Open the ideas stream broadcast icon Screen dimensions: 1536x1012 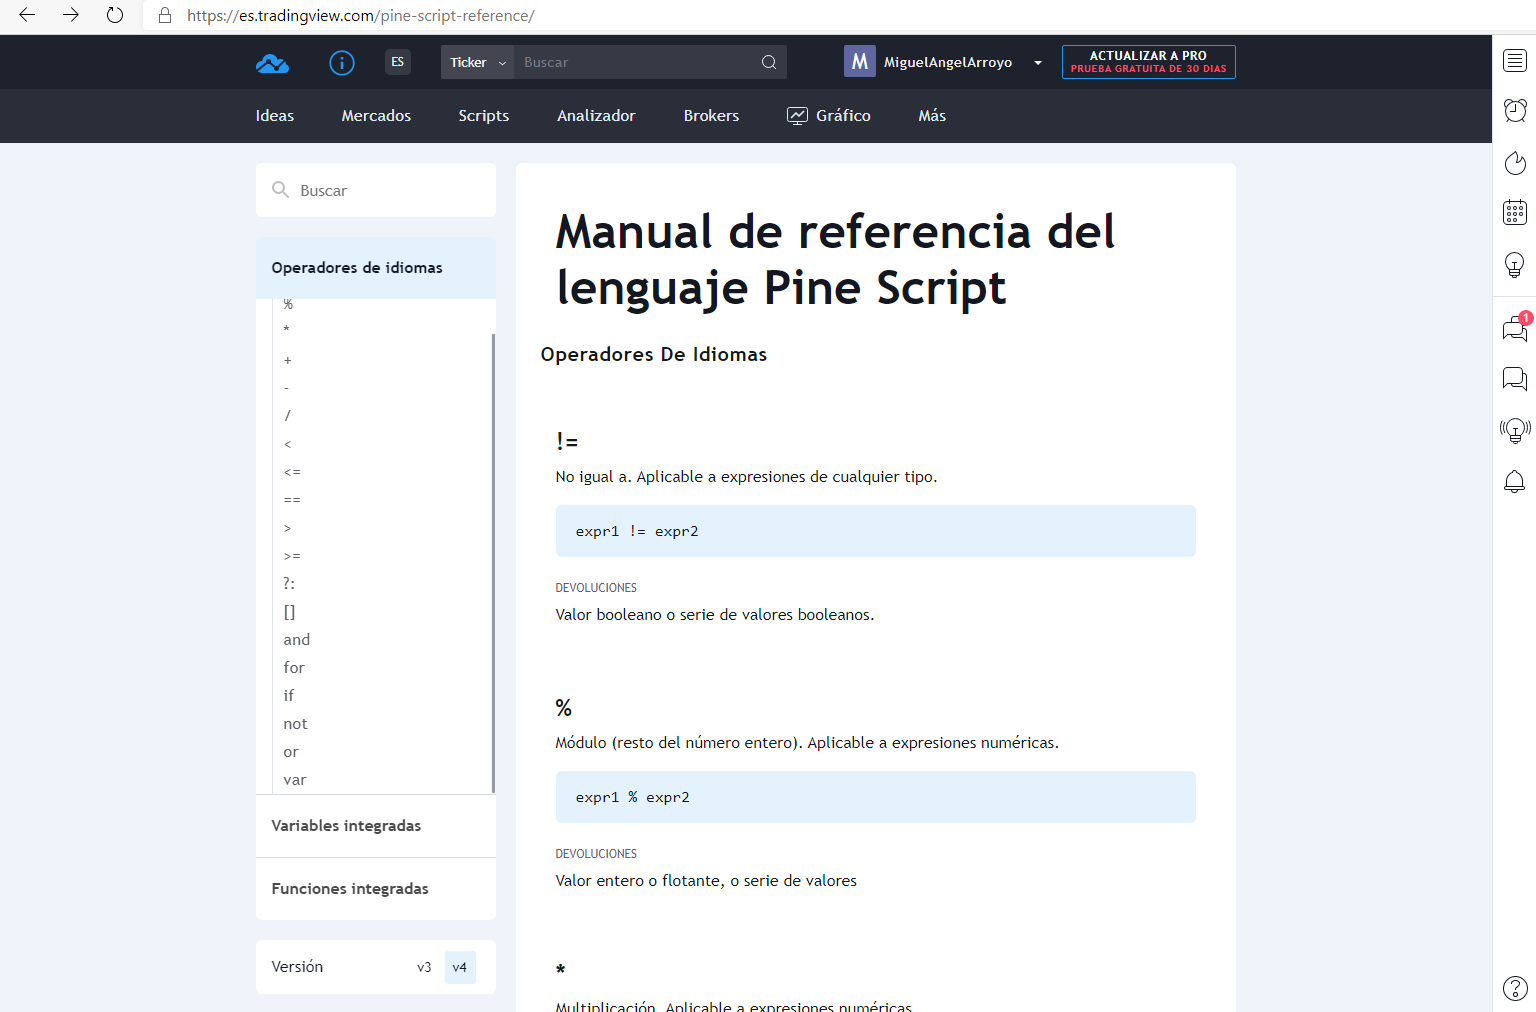(x=1515, y=430)
